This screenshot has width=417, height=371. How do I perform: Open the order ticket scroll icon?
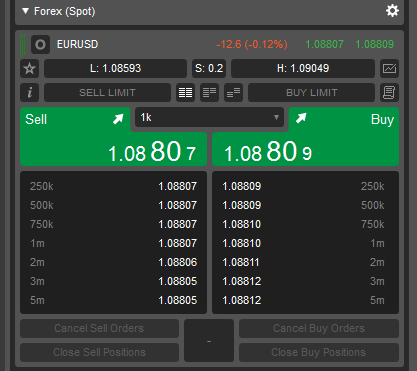[389, 92]
